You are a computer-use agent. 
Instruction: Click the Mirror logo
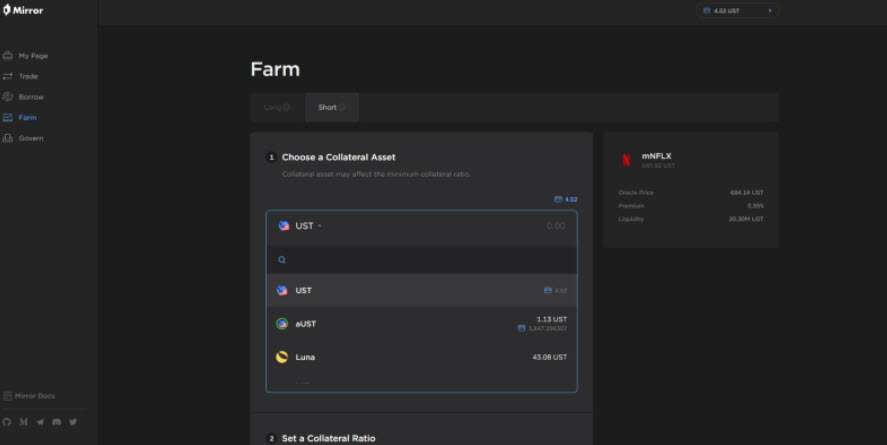click(x=23, y=10)
